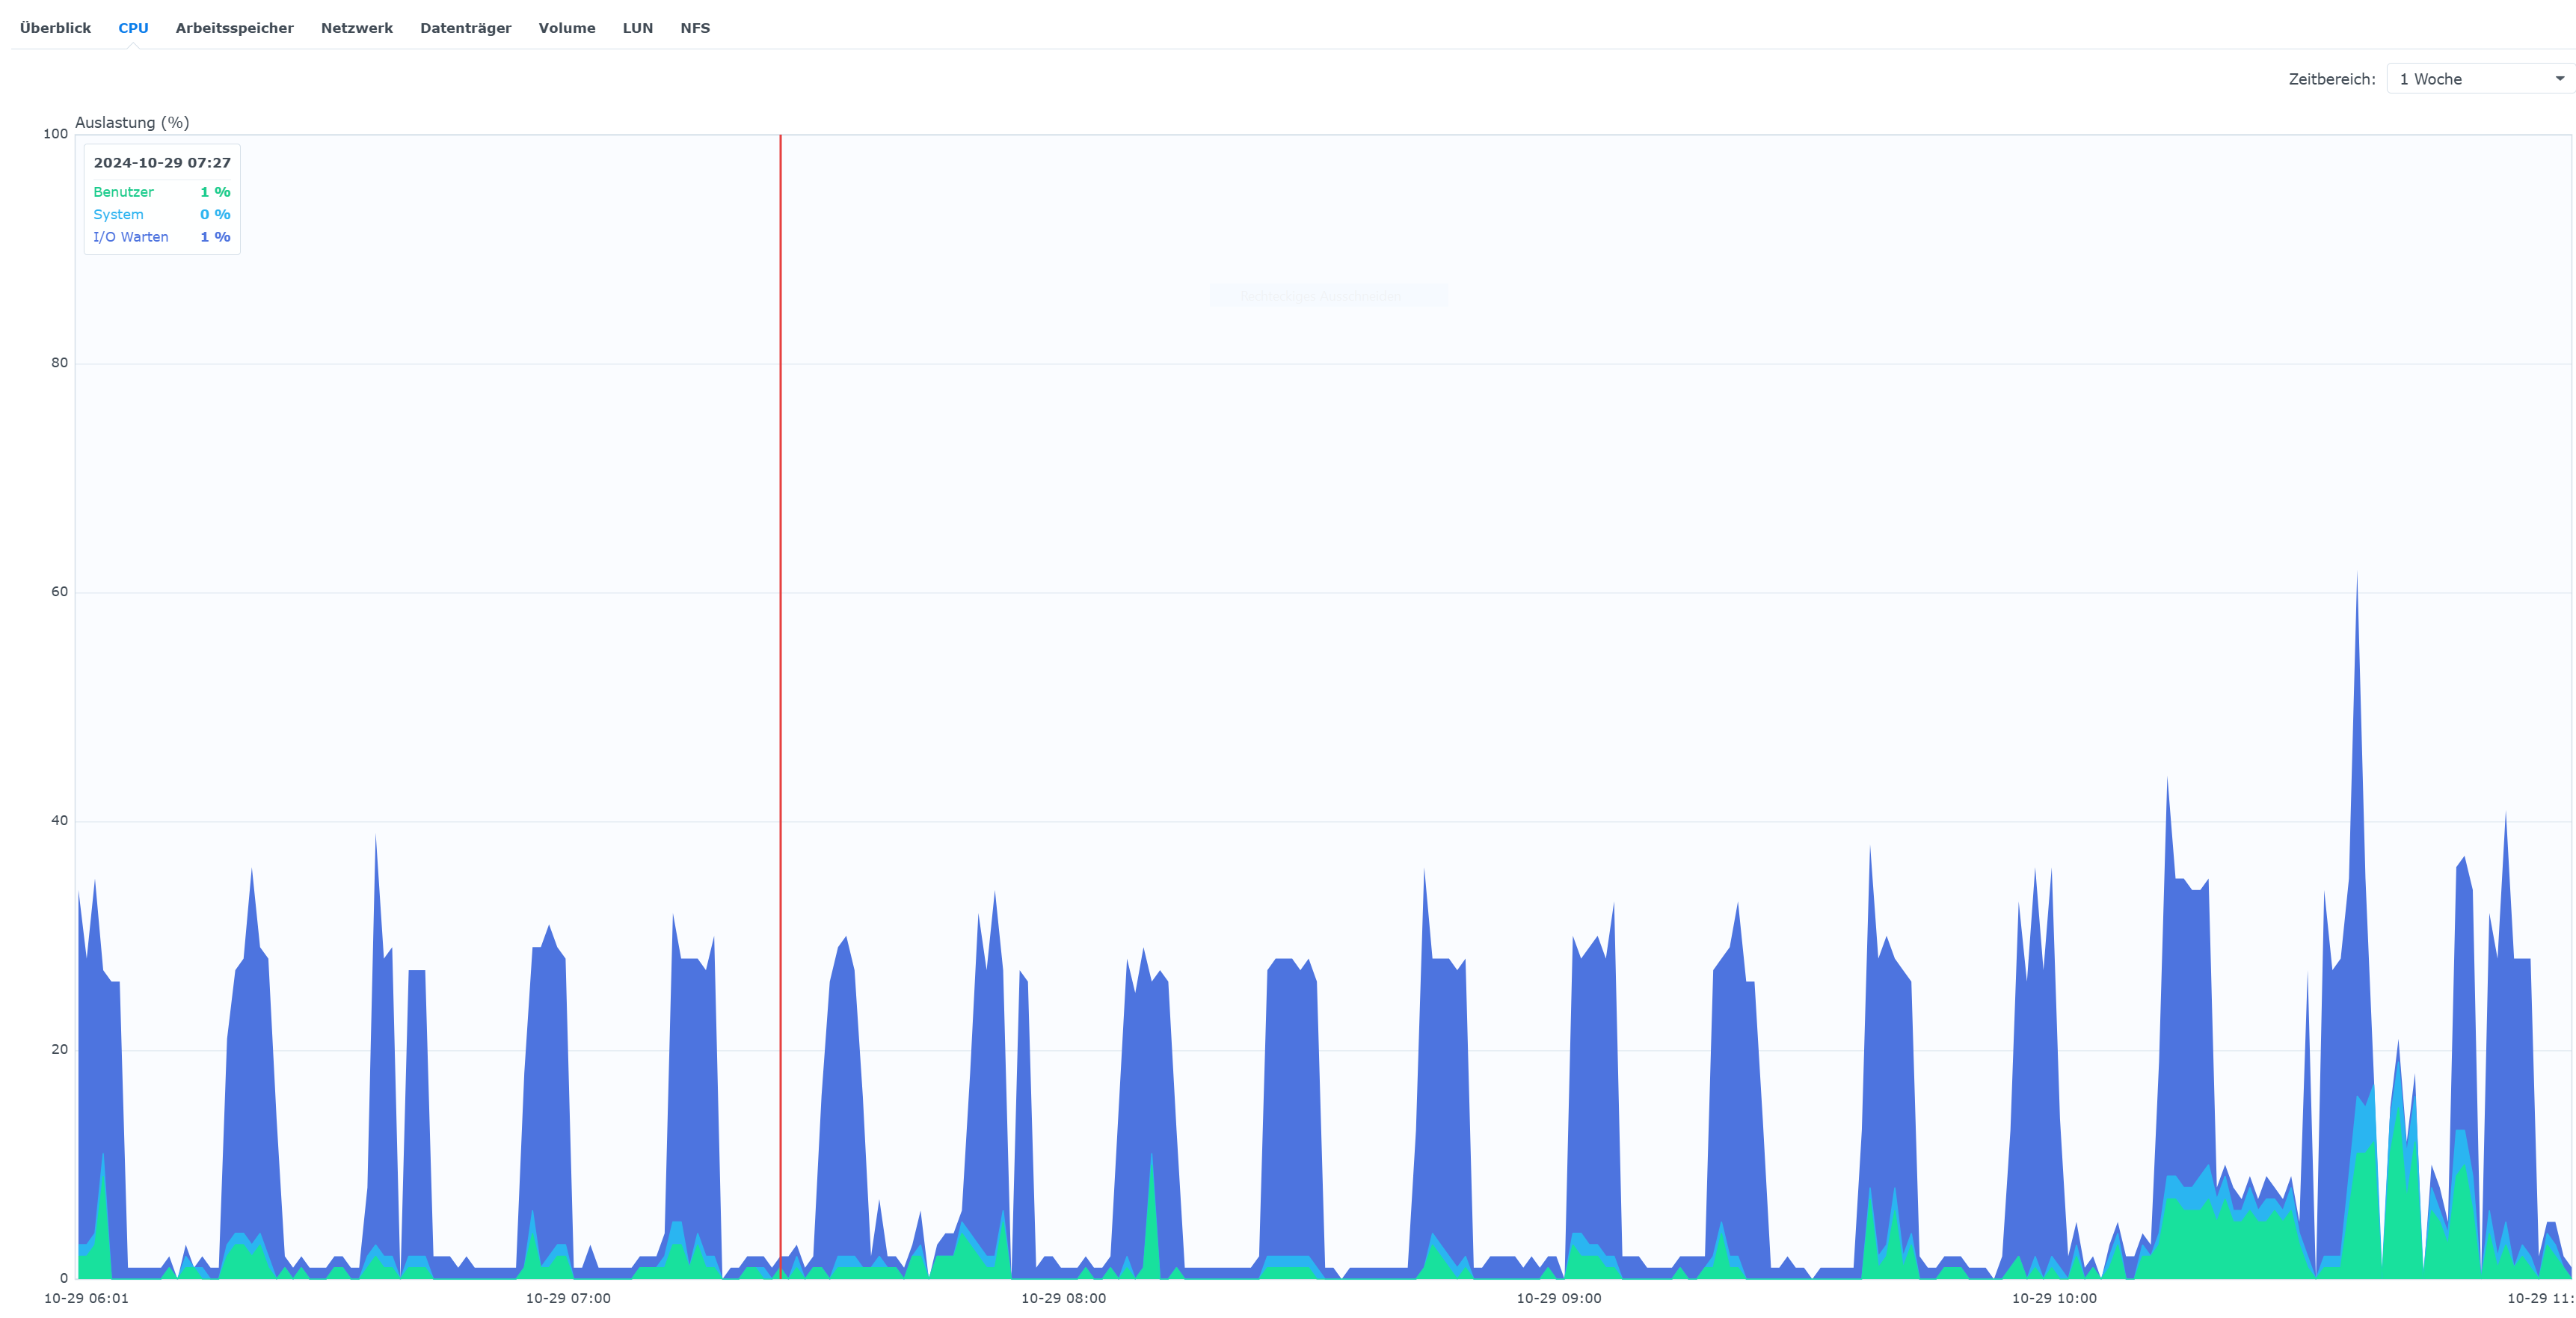Open the Überblick tab

(55, 28)
